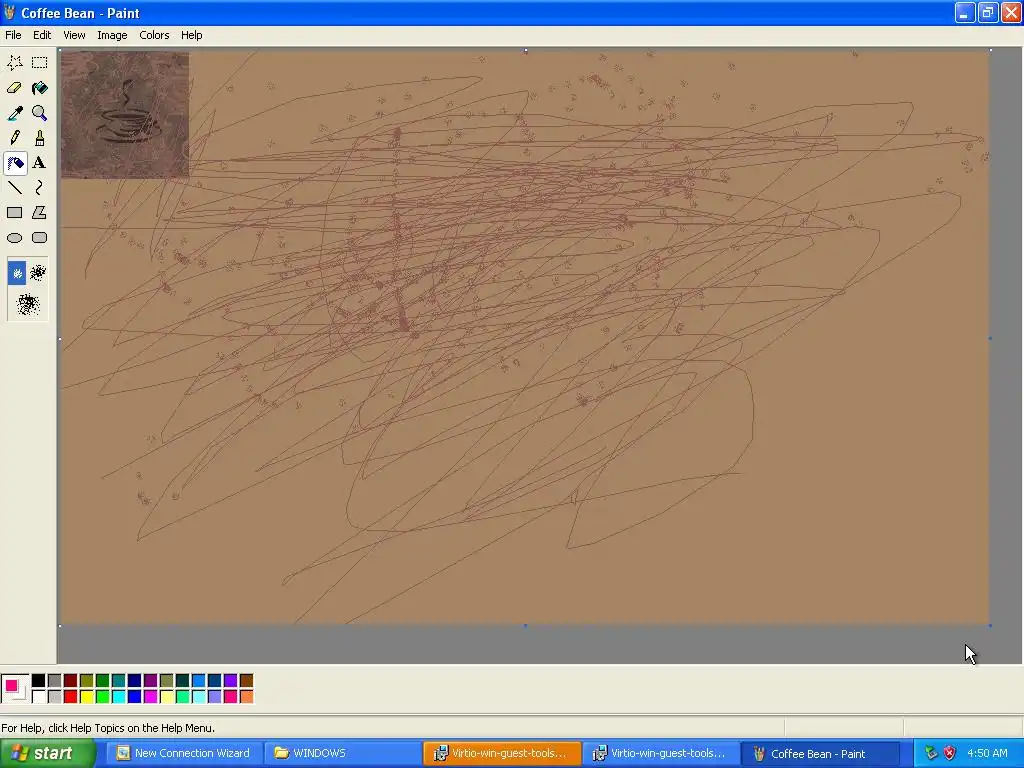Screen dimensions: 1024x768
Task: Open the Edit menu
Action: coord(42,35)
